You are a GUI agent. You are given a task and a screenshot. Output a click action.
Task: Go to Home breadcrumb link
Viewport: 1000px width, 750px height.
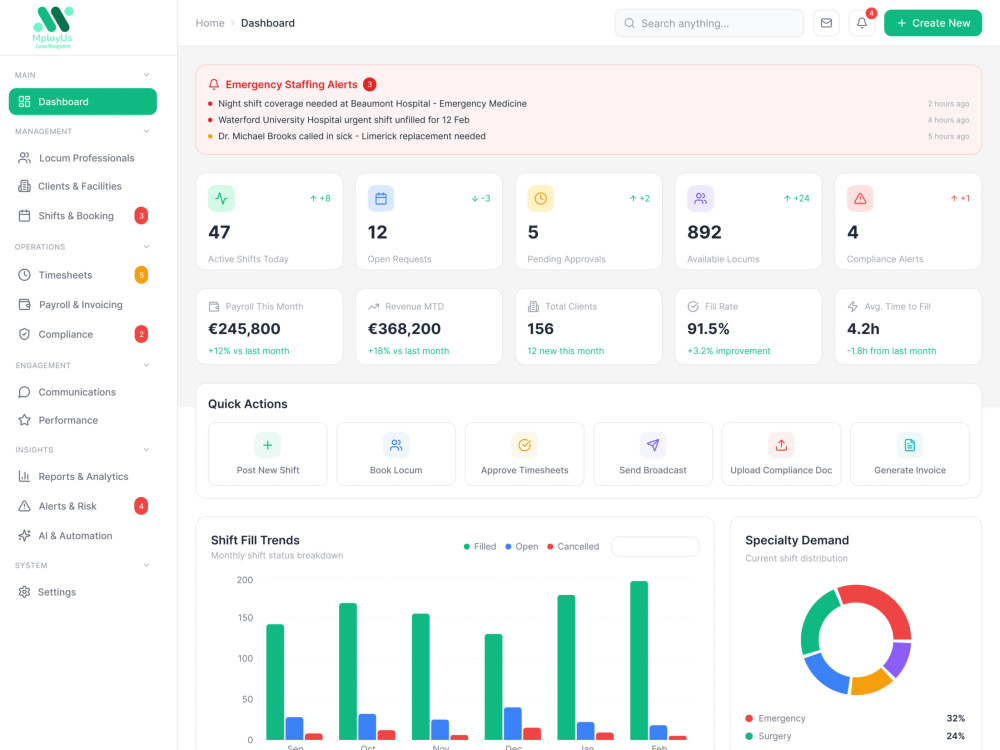pos(210,23)
